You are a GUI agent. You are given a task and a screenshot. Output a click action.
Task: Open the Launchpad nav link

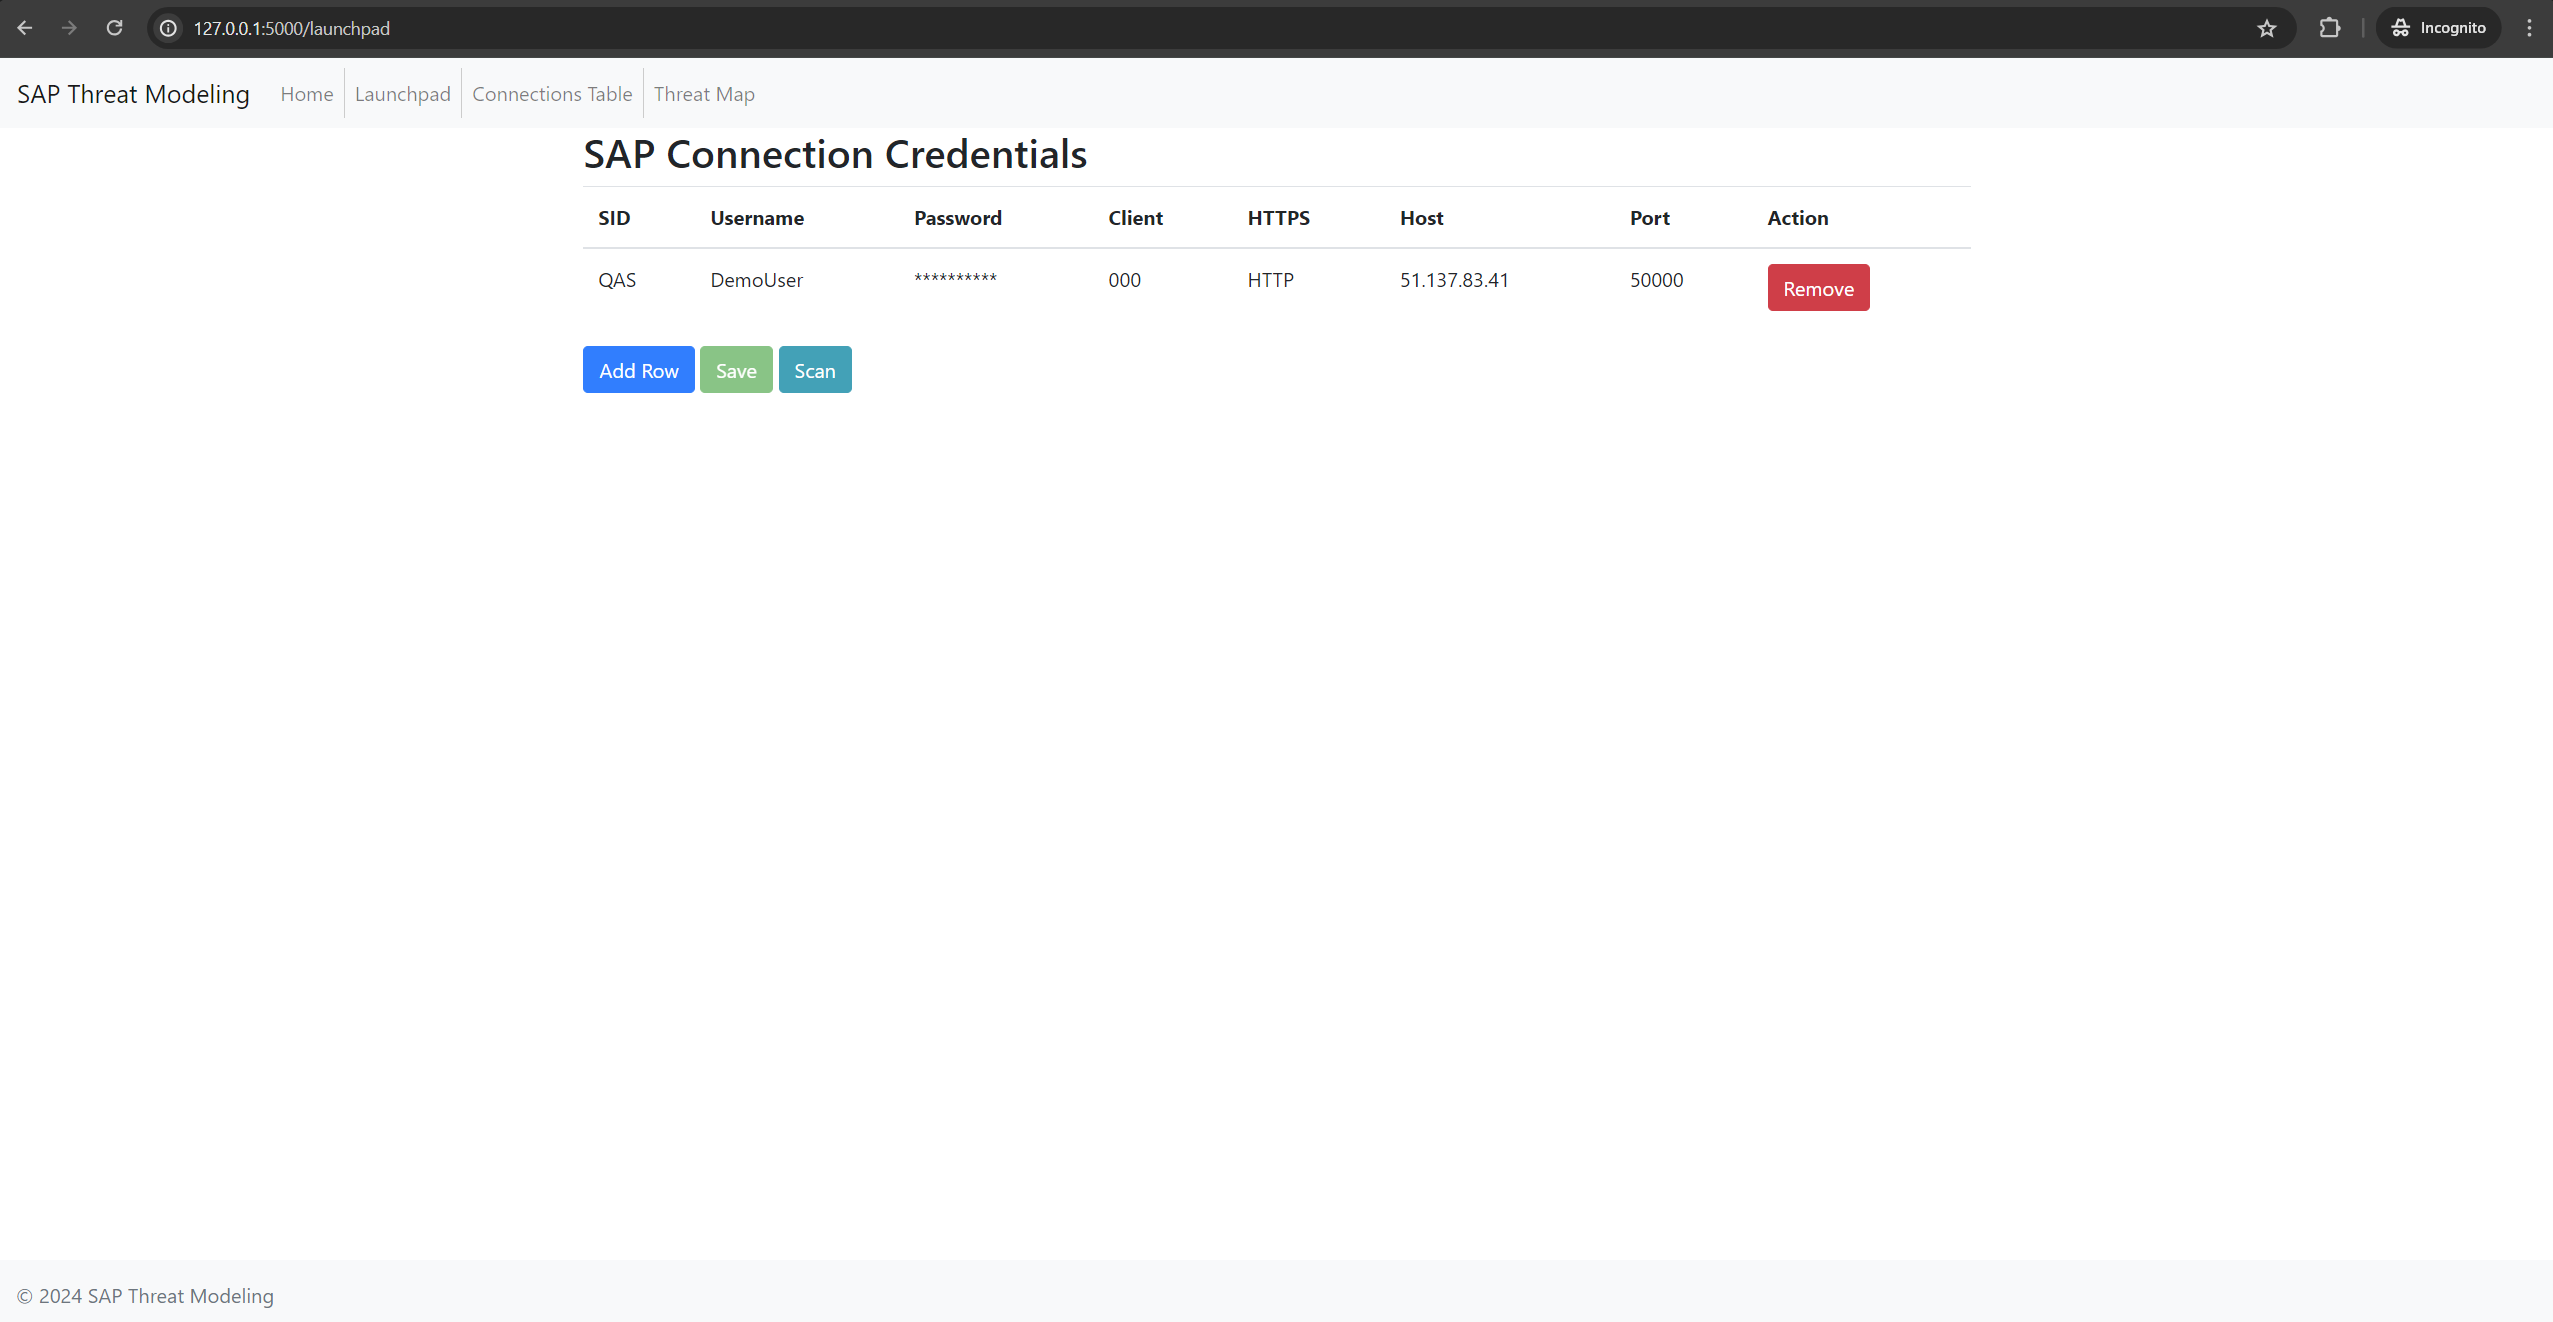coord(402,94)
